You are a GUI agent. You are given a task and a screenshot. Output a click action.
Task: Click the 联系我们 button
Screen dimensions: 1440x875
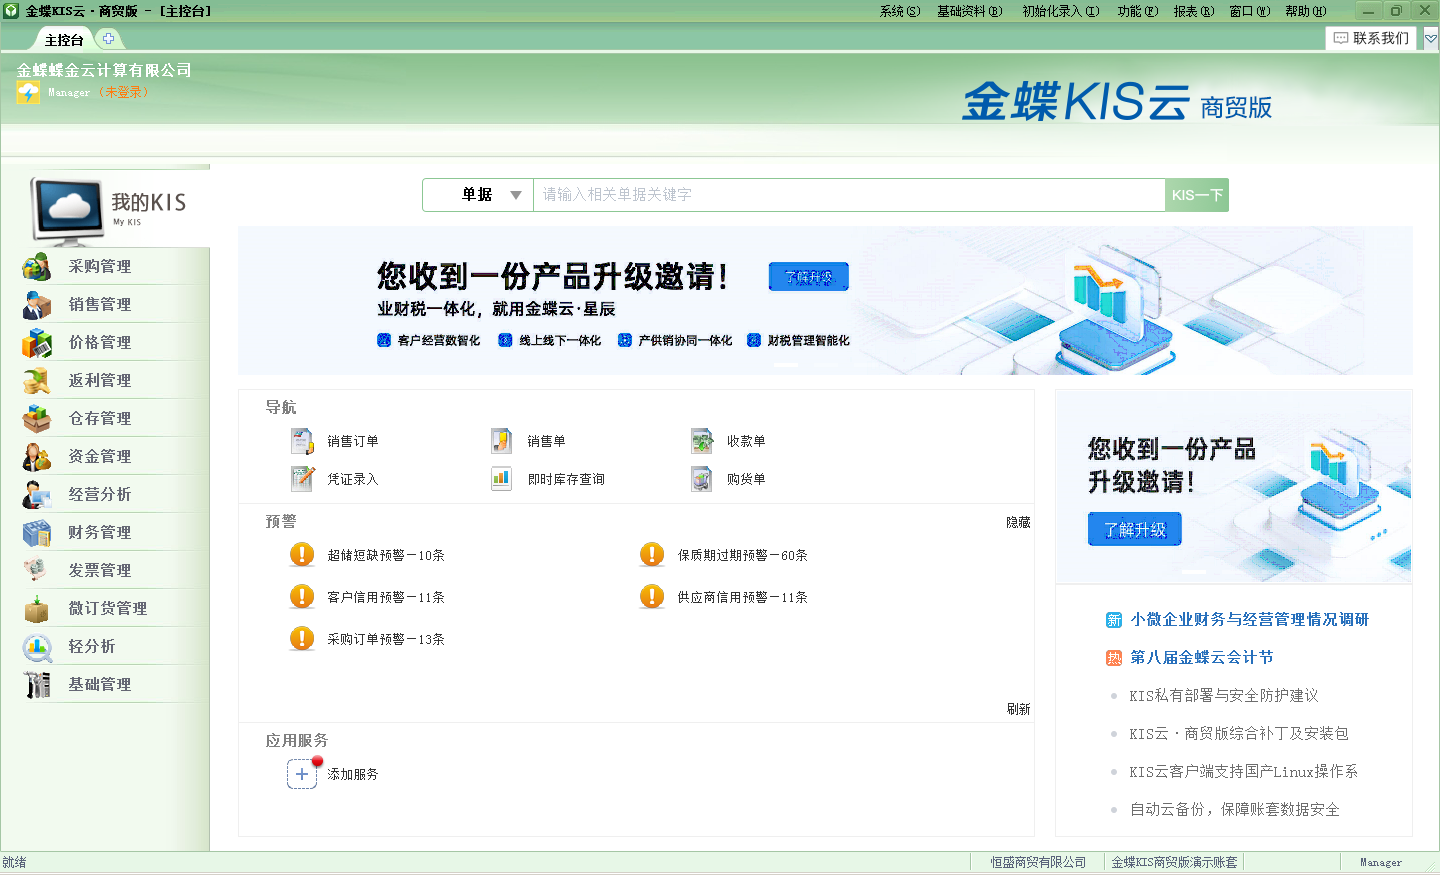pyautogui.click(x=1371, y=38)
